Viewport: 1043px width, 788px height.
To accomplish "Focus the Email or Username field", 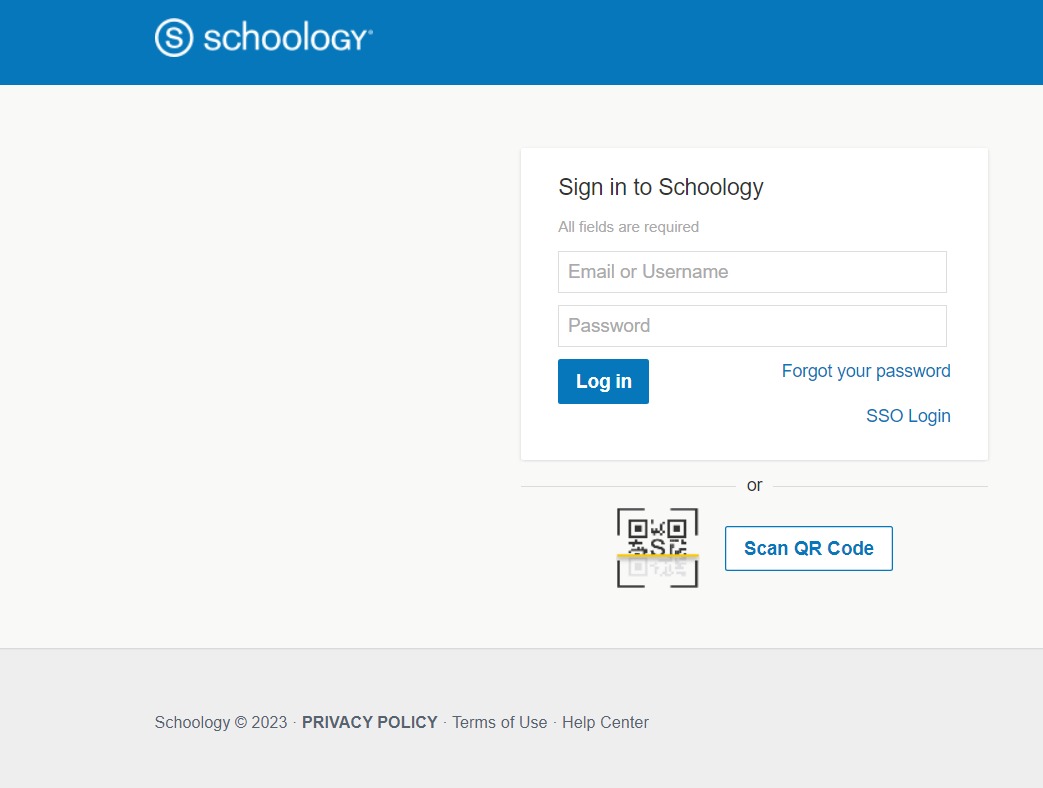I will [x=752, y=272].
